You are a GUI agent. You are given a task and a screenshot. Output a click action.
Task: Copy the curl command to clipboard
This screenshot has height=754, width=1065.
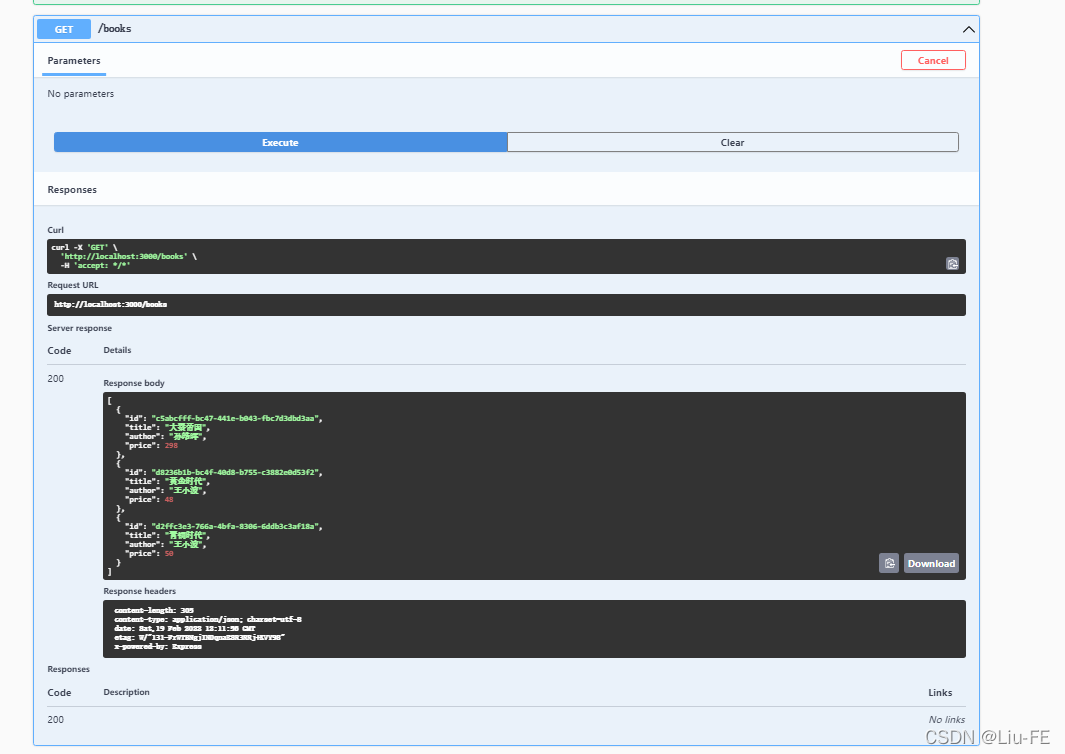tap(952, 264)
